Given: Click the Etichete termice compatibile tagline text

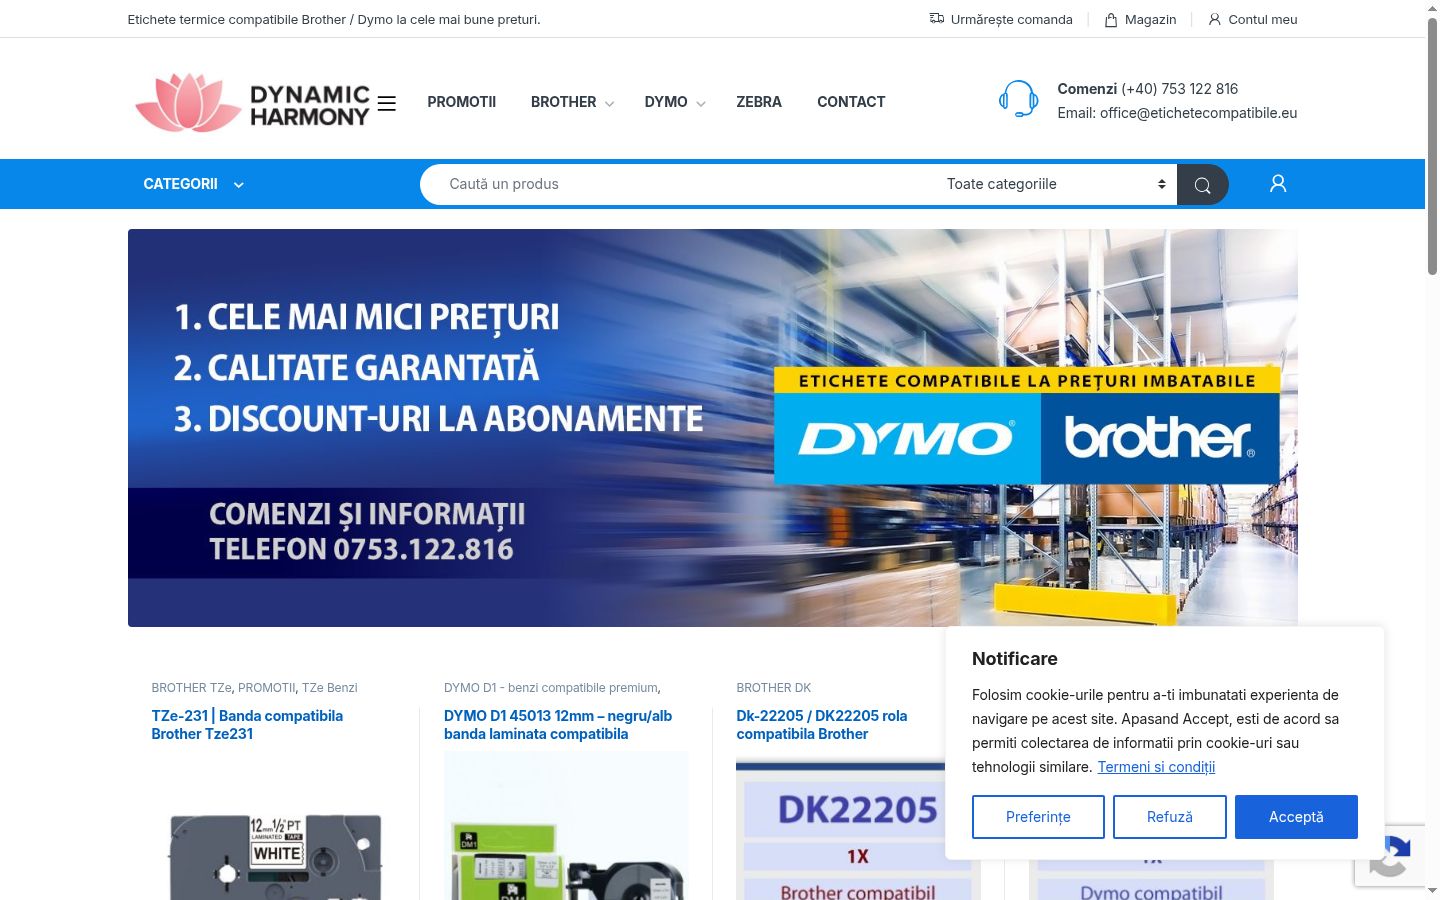Looking at the screenshot, I should [x=334, y=19].
